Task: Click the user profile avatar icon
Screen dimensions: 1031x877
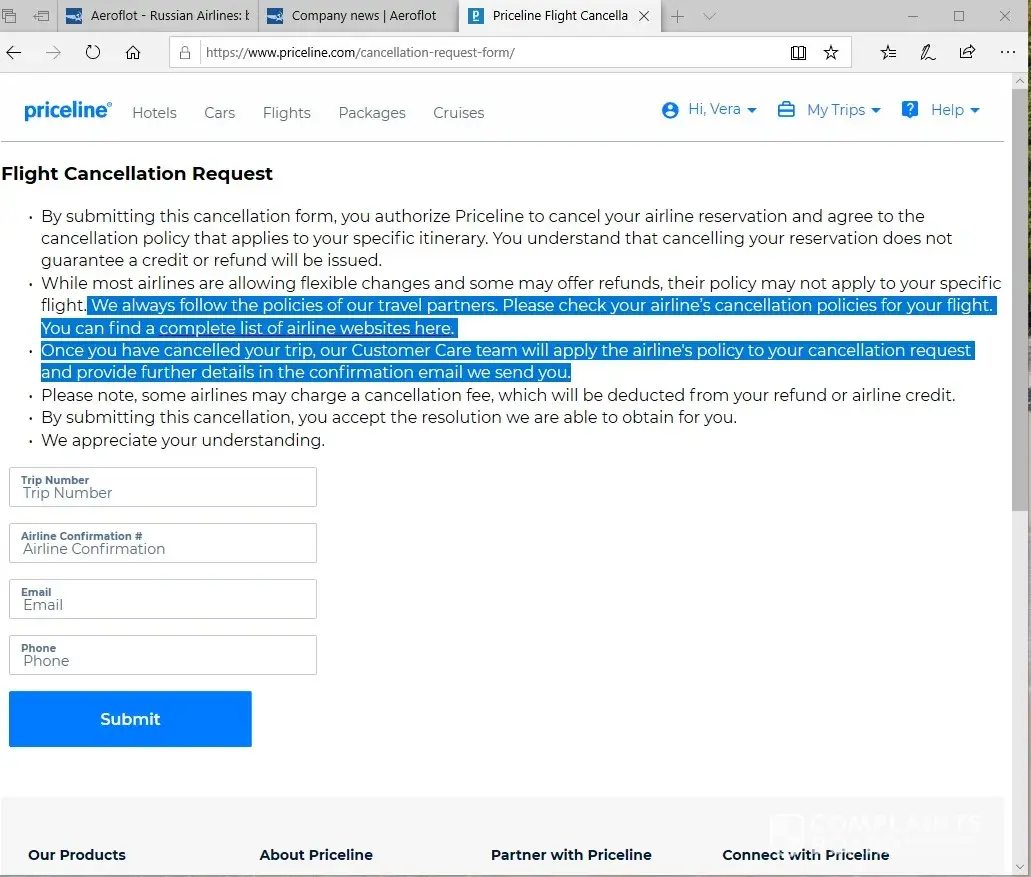Action: coord(670,110)
